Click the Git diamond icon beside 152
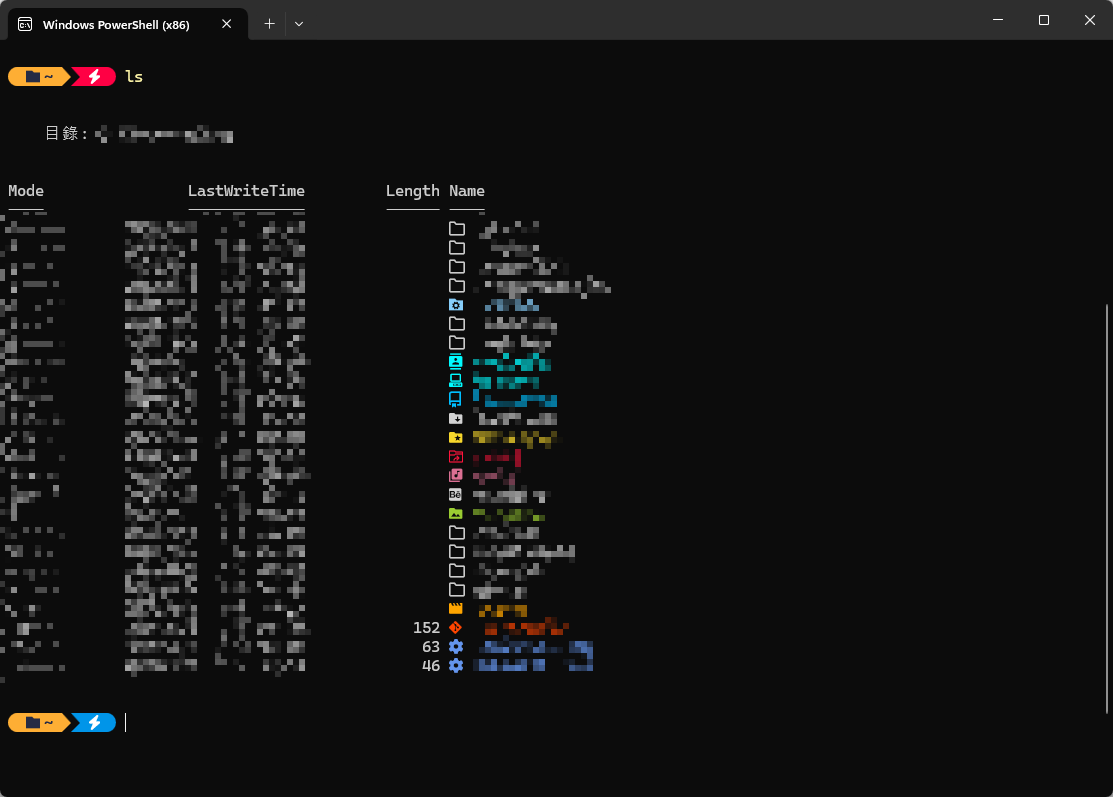 (456, 627)
